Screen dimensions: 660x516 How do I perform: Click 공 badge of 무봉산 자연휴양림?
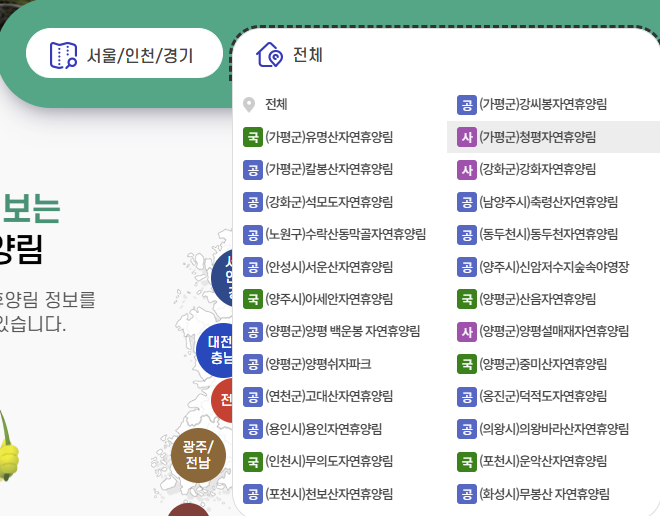(467, 494)
